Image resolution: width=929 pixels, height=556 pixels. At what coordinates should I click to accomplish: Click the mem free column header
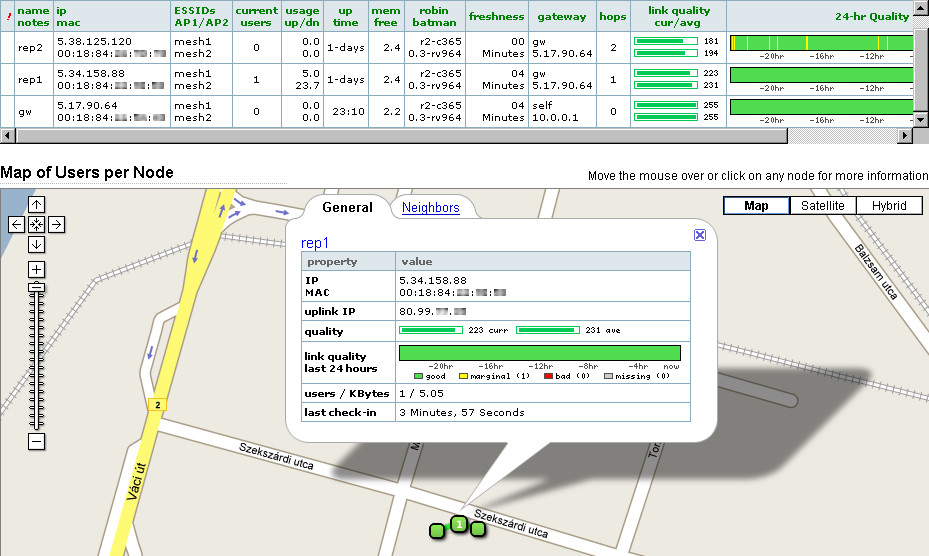click(x=386, y=17)
